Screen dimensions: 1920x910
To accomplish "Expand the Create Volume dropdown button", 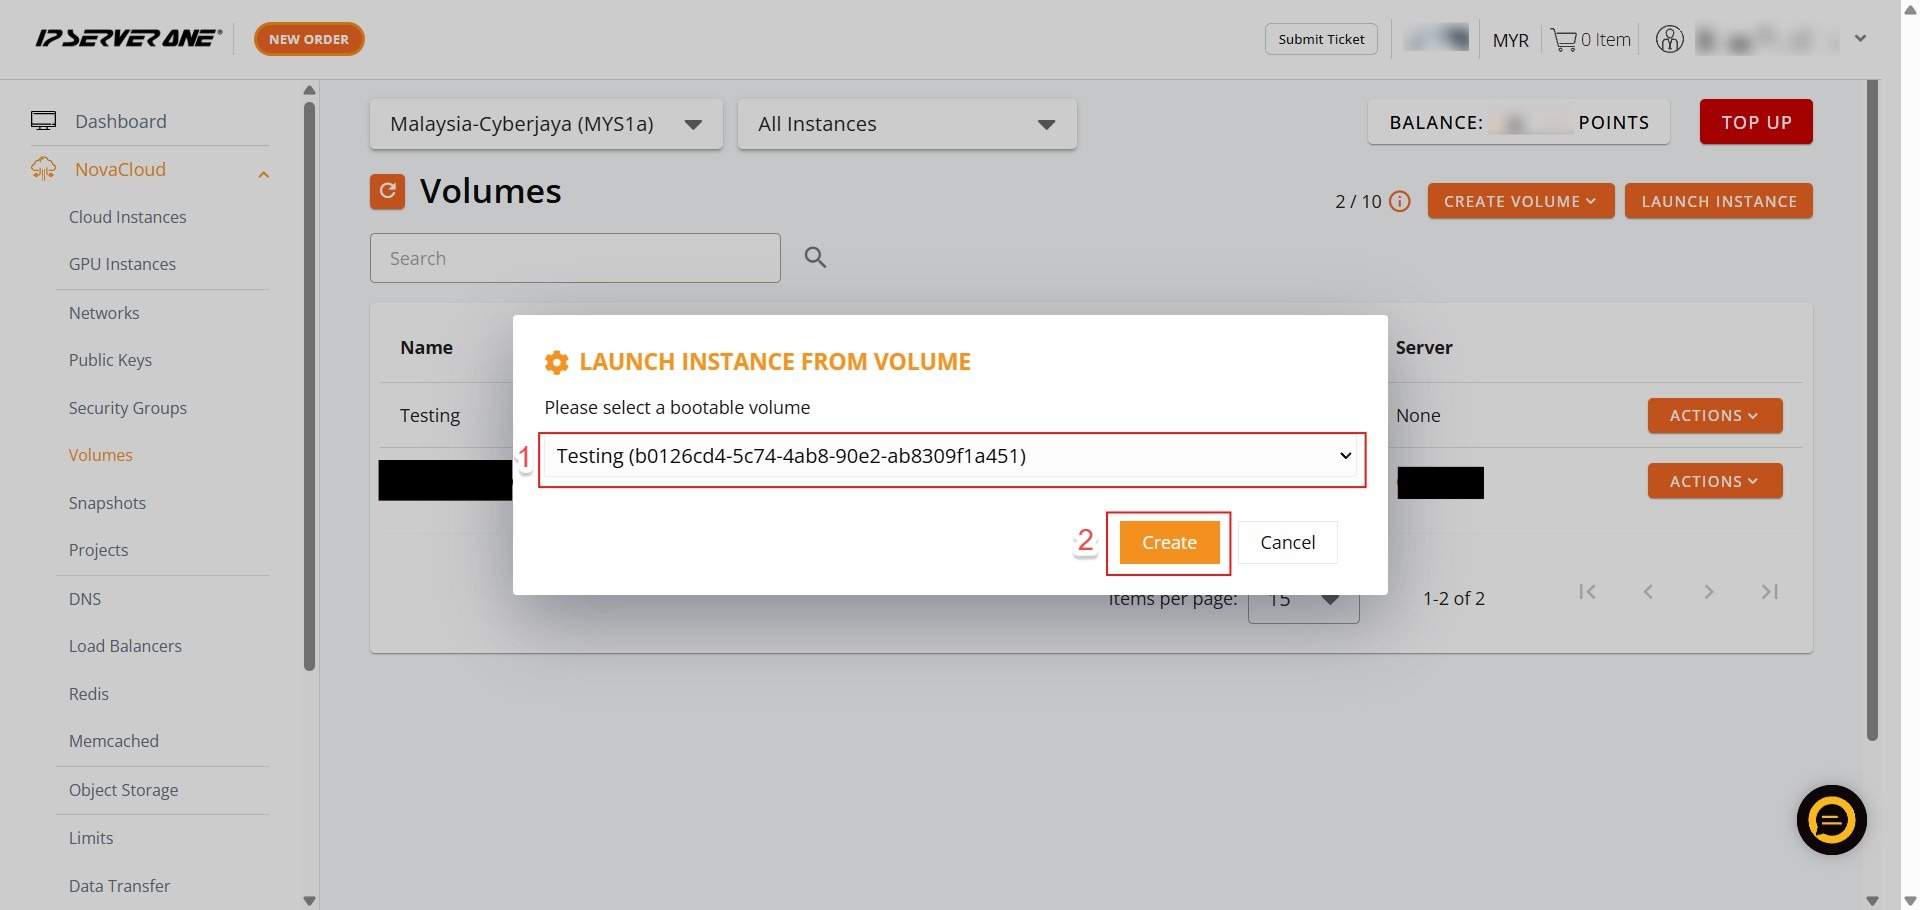I will coord(1519,202).
